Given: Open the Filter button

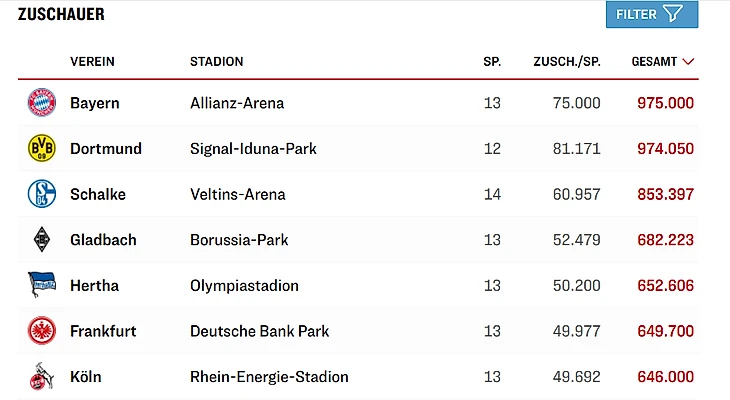Looking at the screenshot, I should click(651, 14).
